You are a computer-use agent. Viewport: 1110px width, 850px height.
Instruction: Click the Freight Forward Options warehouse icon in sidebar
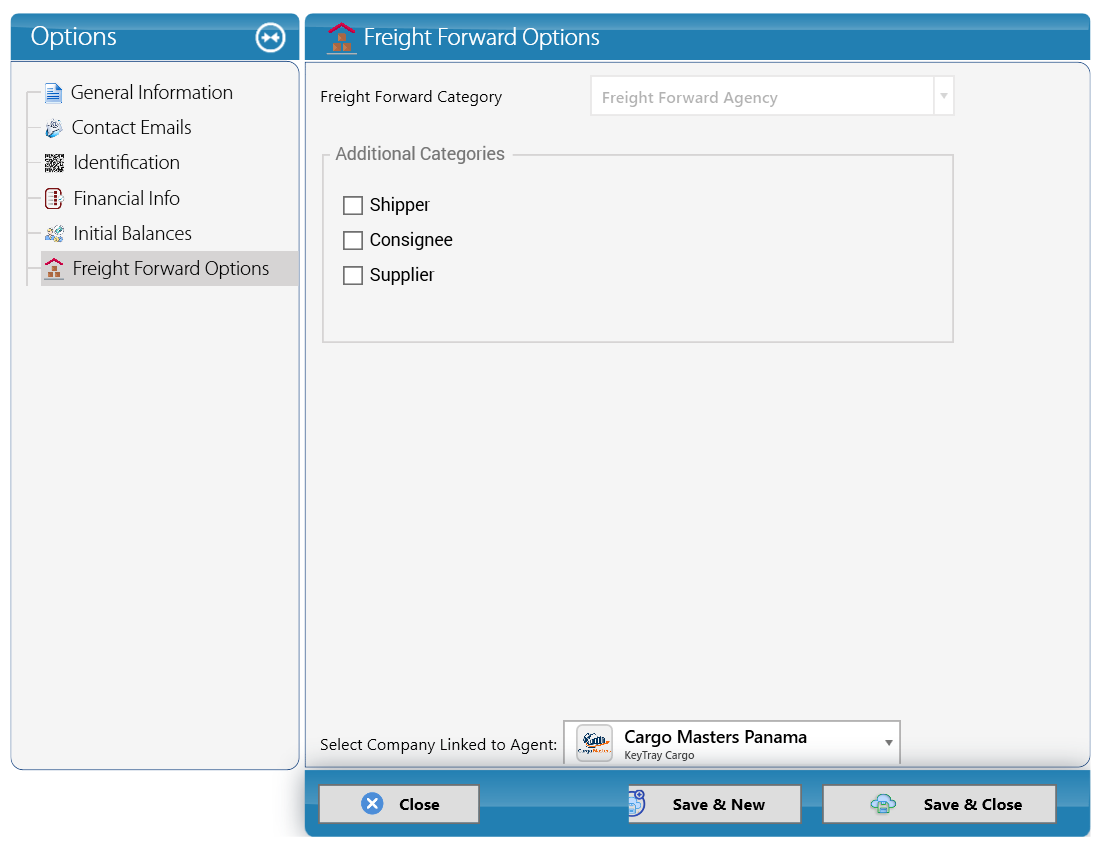tap(54, 269)
